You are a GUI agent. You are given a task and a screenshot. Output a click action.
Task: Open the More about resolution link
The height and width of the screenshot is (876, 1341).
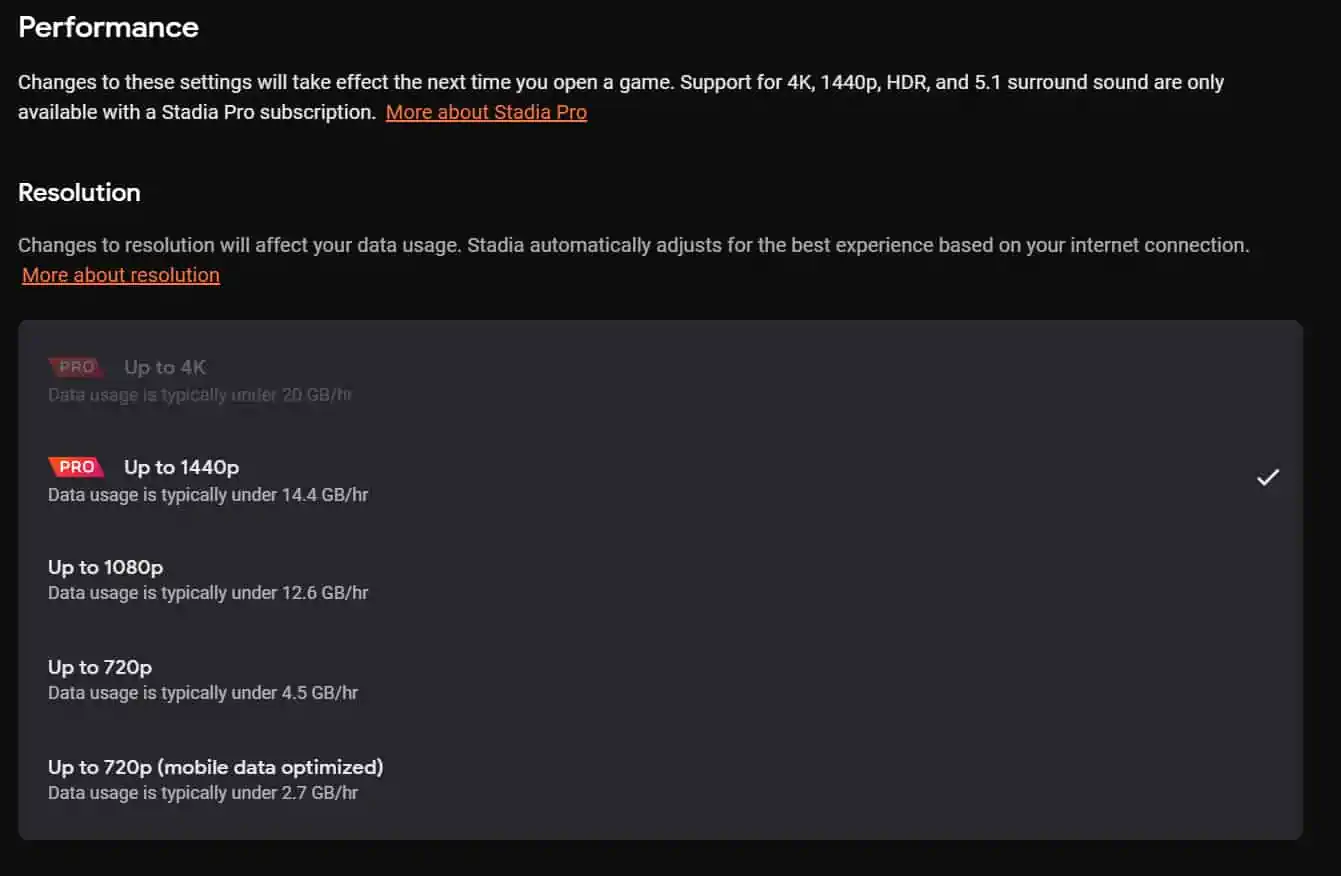pos(121,275)
